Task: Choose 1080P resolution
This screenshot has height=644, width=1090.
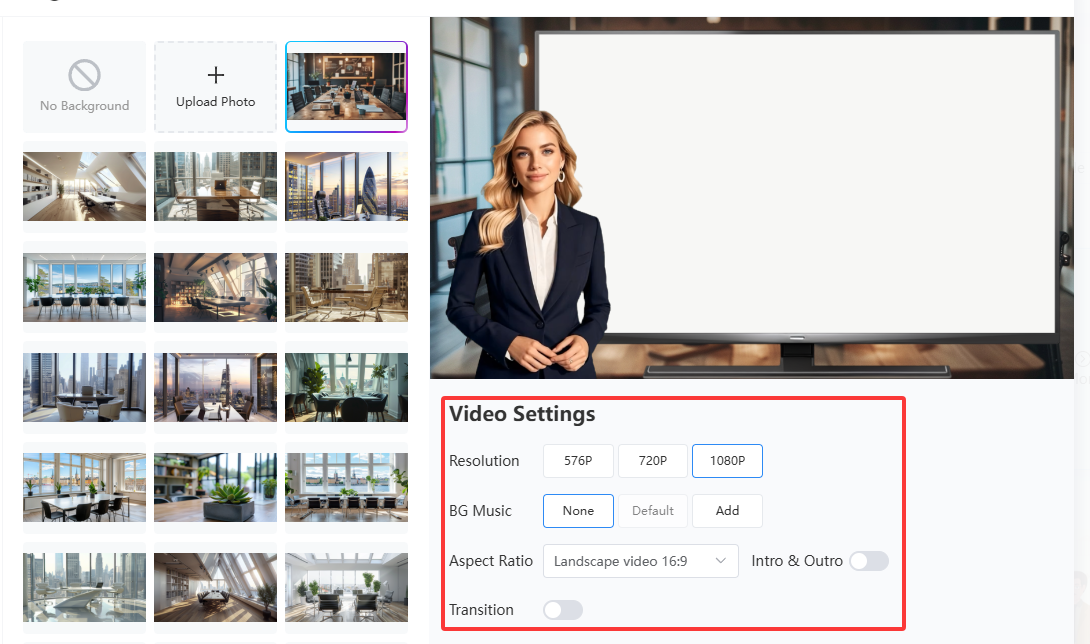Action: point(727,461)
